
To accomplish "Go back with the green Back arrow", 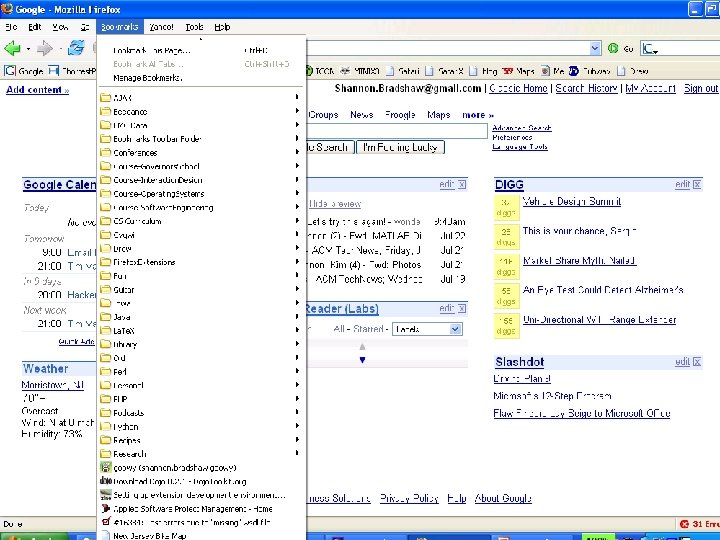I will click(12, 48).
